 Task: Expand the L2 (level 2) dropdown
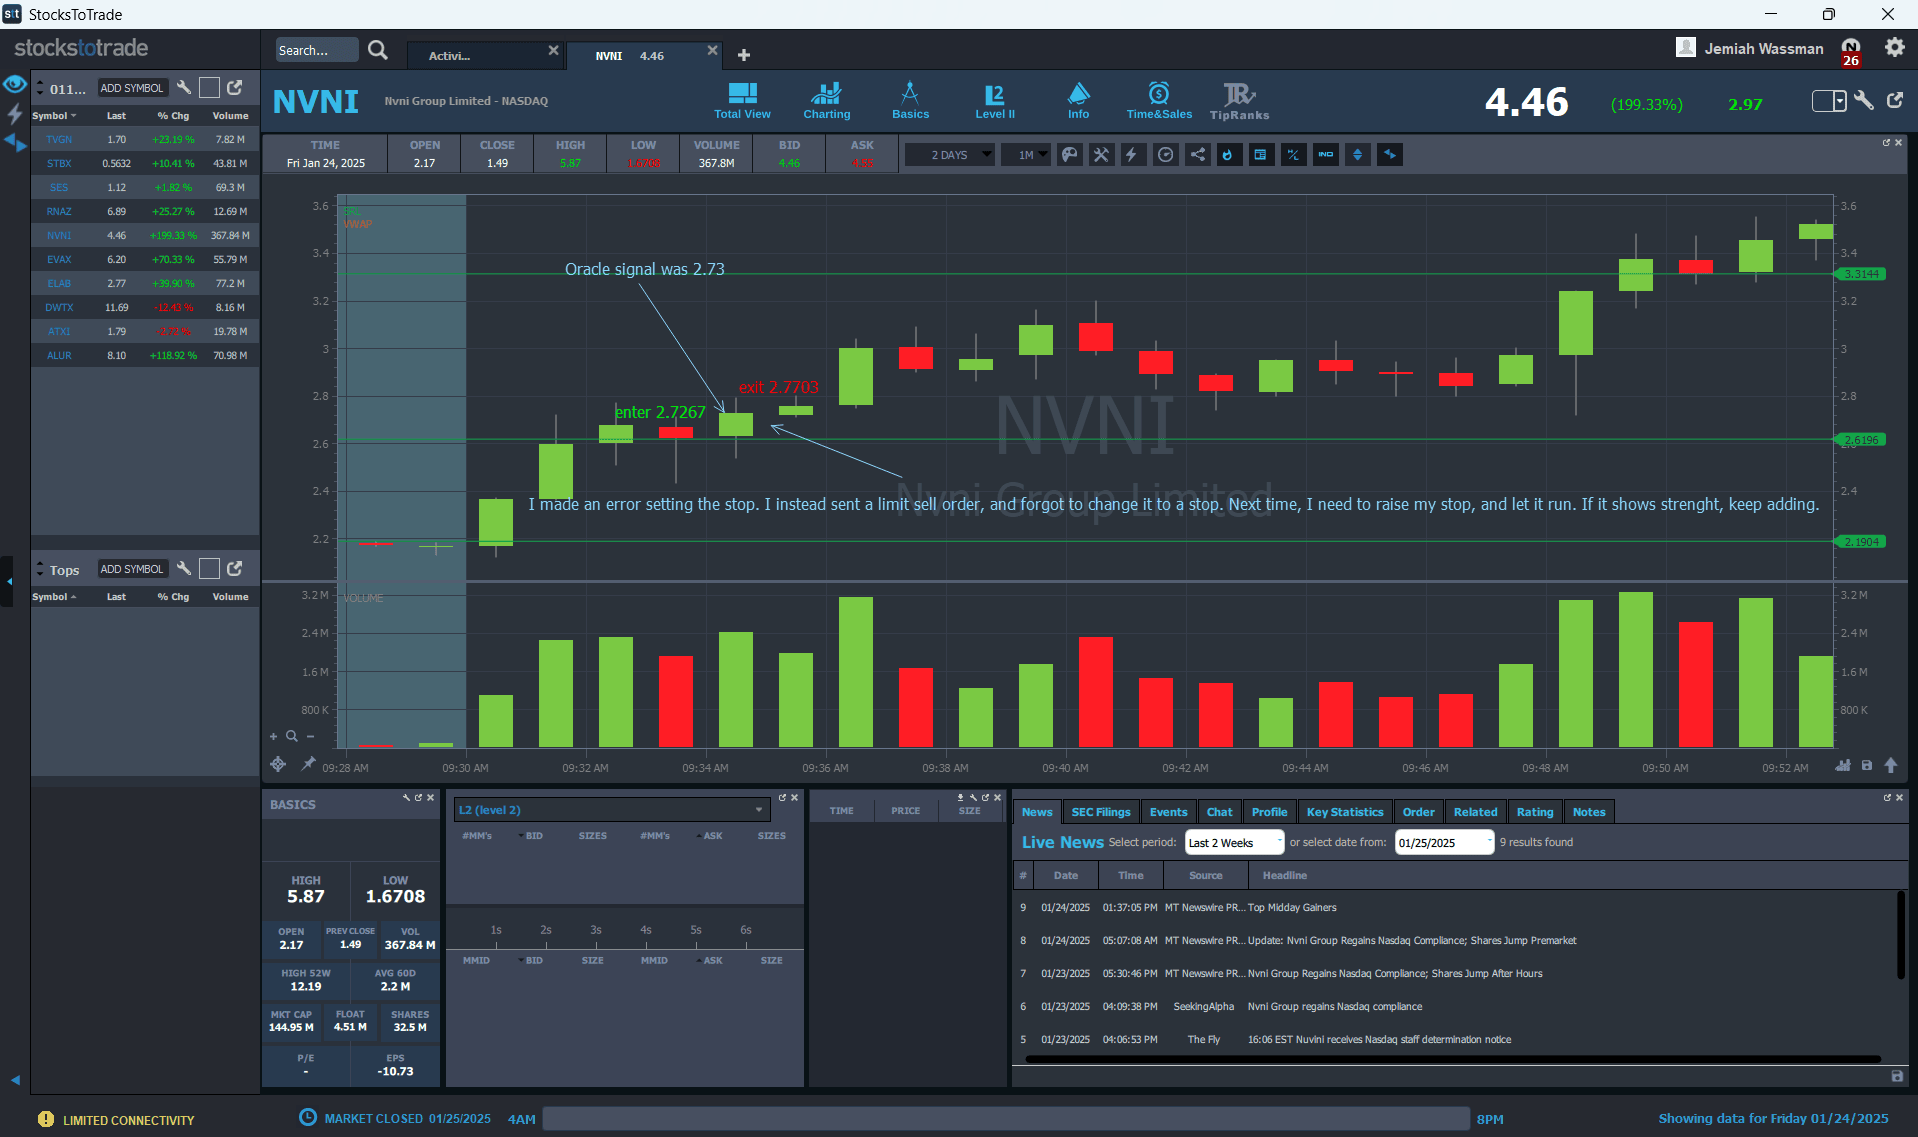tap(612, 810)
